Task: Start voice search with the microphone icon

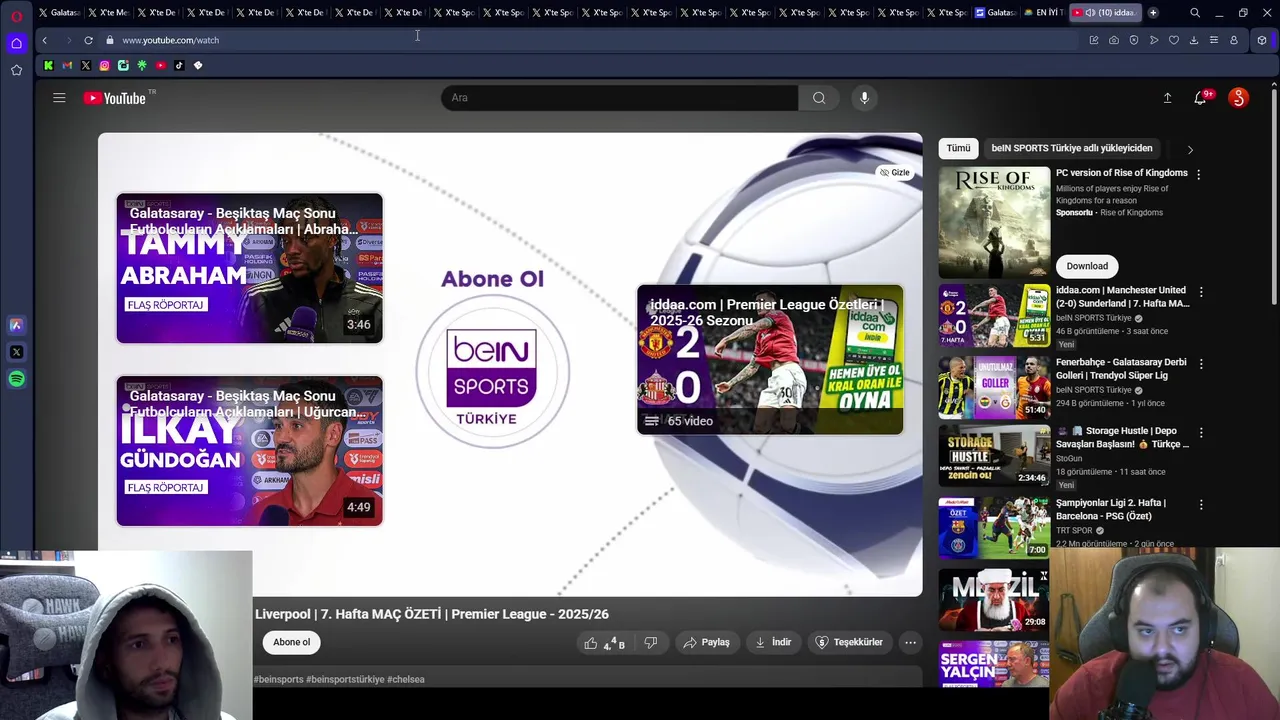Action: (865, 98)
